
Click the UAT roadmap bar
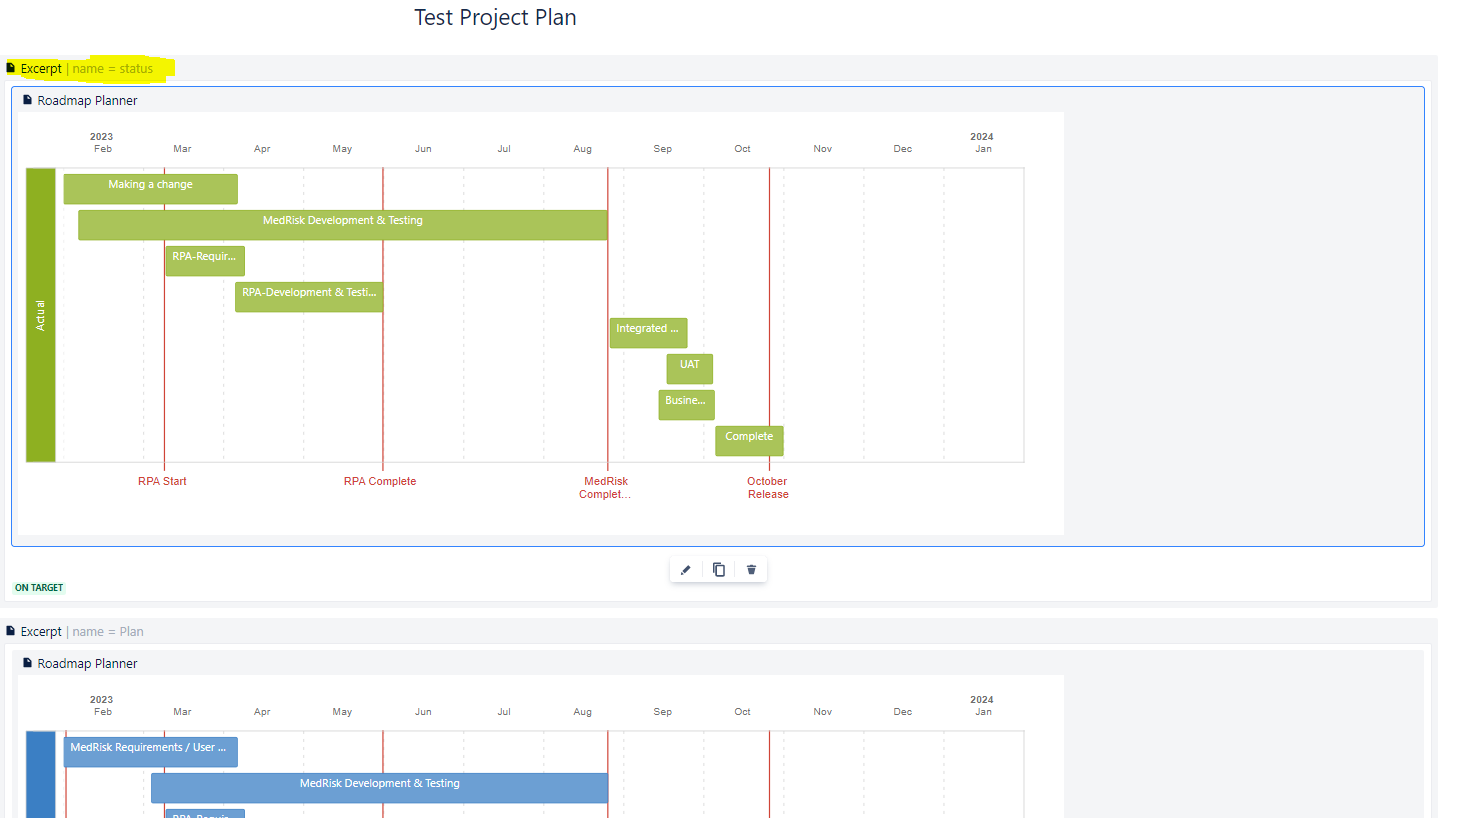coord(690,369)
